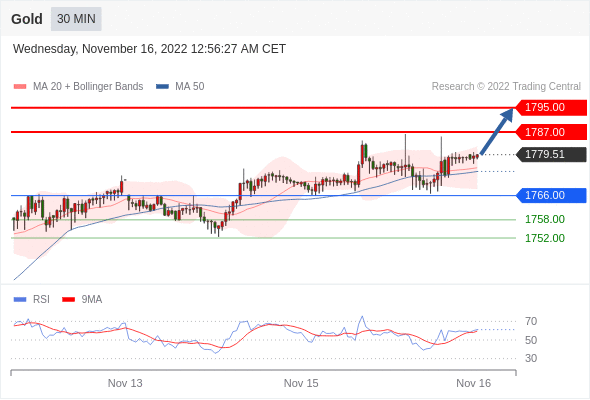Click the RSI legend label
This screenshot has height=400, width=590.
pos(41,300)
